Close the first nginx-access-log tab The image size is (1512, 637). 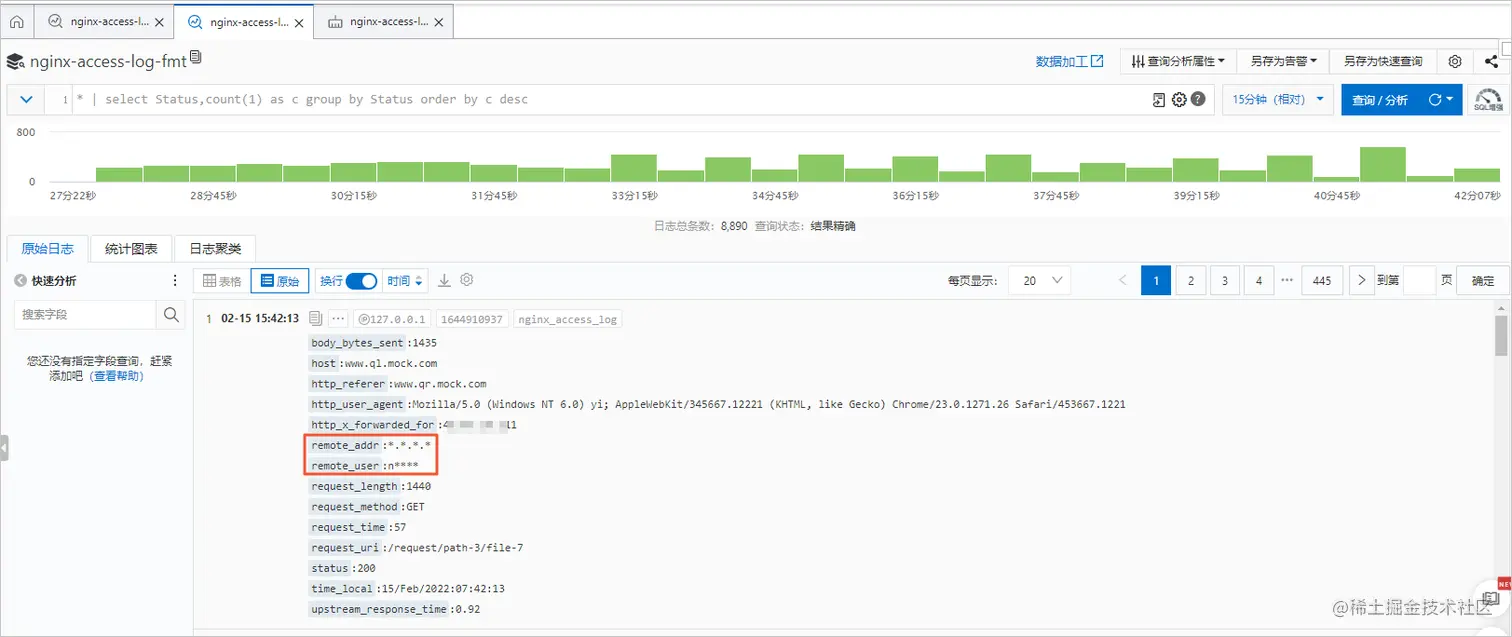pos(159,21)
